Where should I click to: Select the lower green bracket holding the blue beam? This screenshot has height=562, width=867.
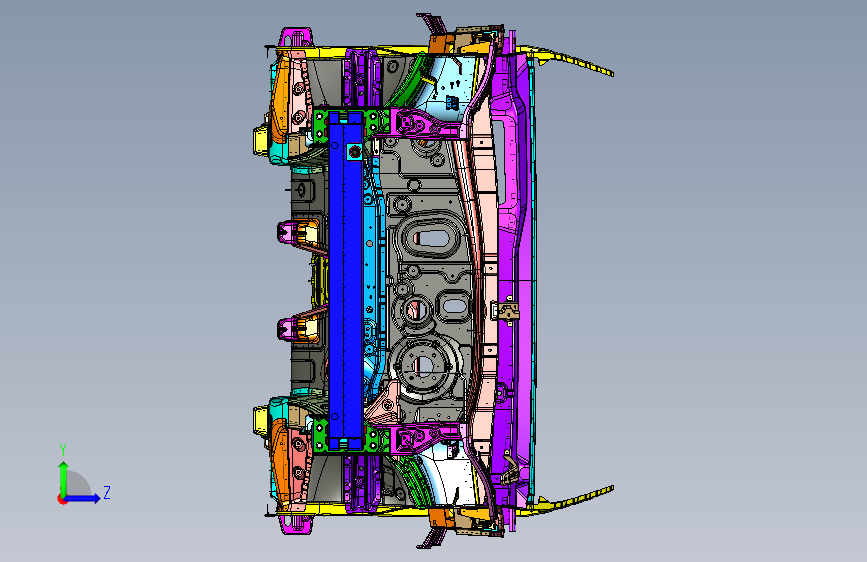point(320,436)
